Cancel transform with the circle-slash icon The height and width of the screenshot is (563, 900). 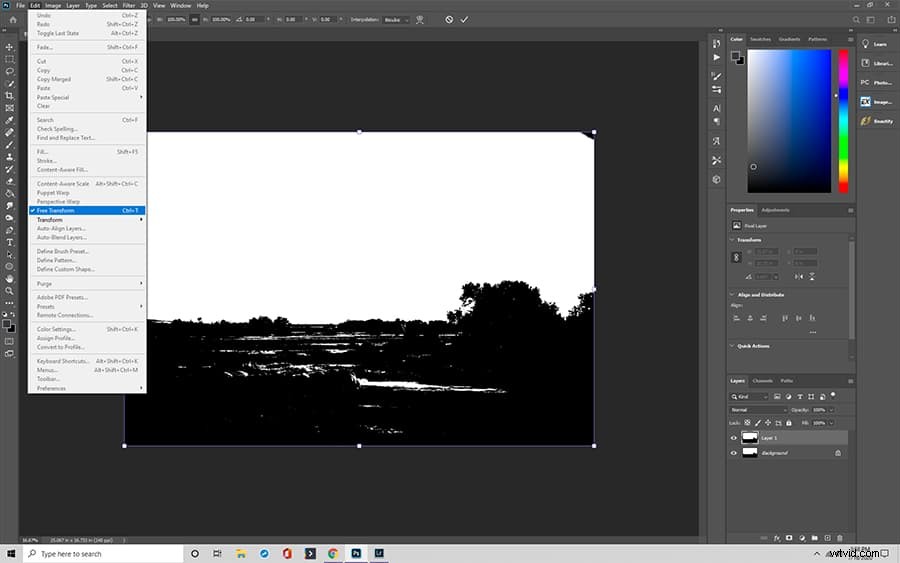(x=449, y=20)
